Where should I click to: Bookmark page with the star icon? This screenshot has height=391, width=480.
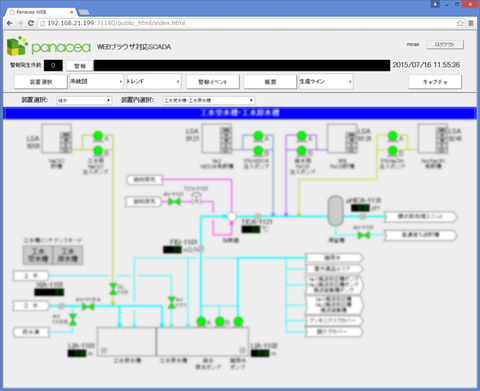click(460, 23)
